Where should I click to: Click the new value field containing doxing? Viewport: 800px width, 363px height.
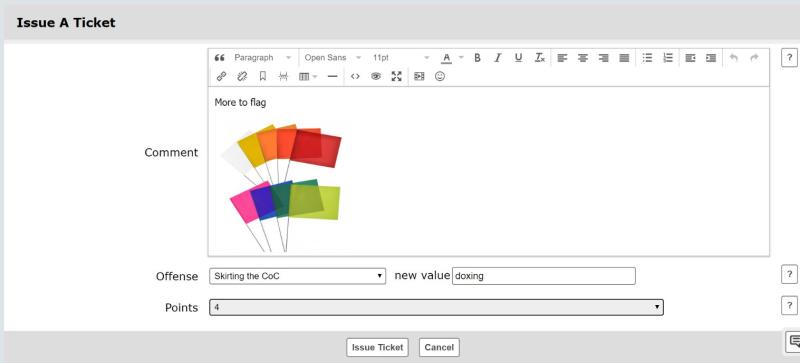pos(544,276)
